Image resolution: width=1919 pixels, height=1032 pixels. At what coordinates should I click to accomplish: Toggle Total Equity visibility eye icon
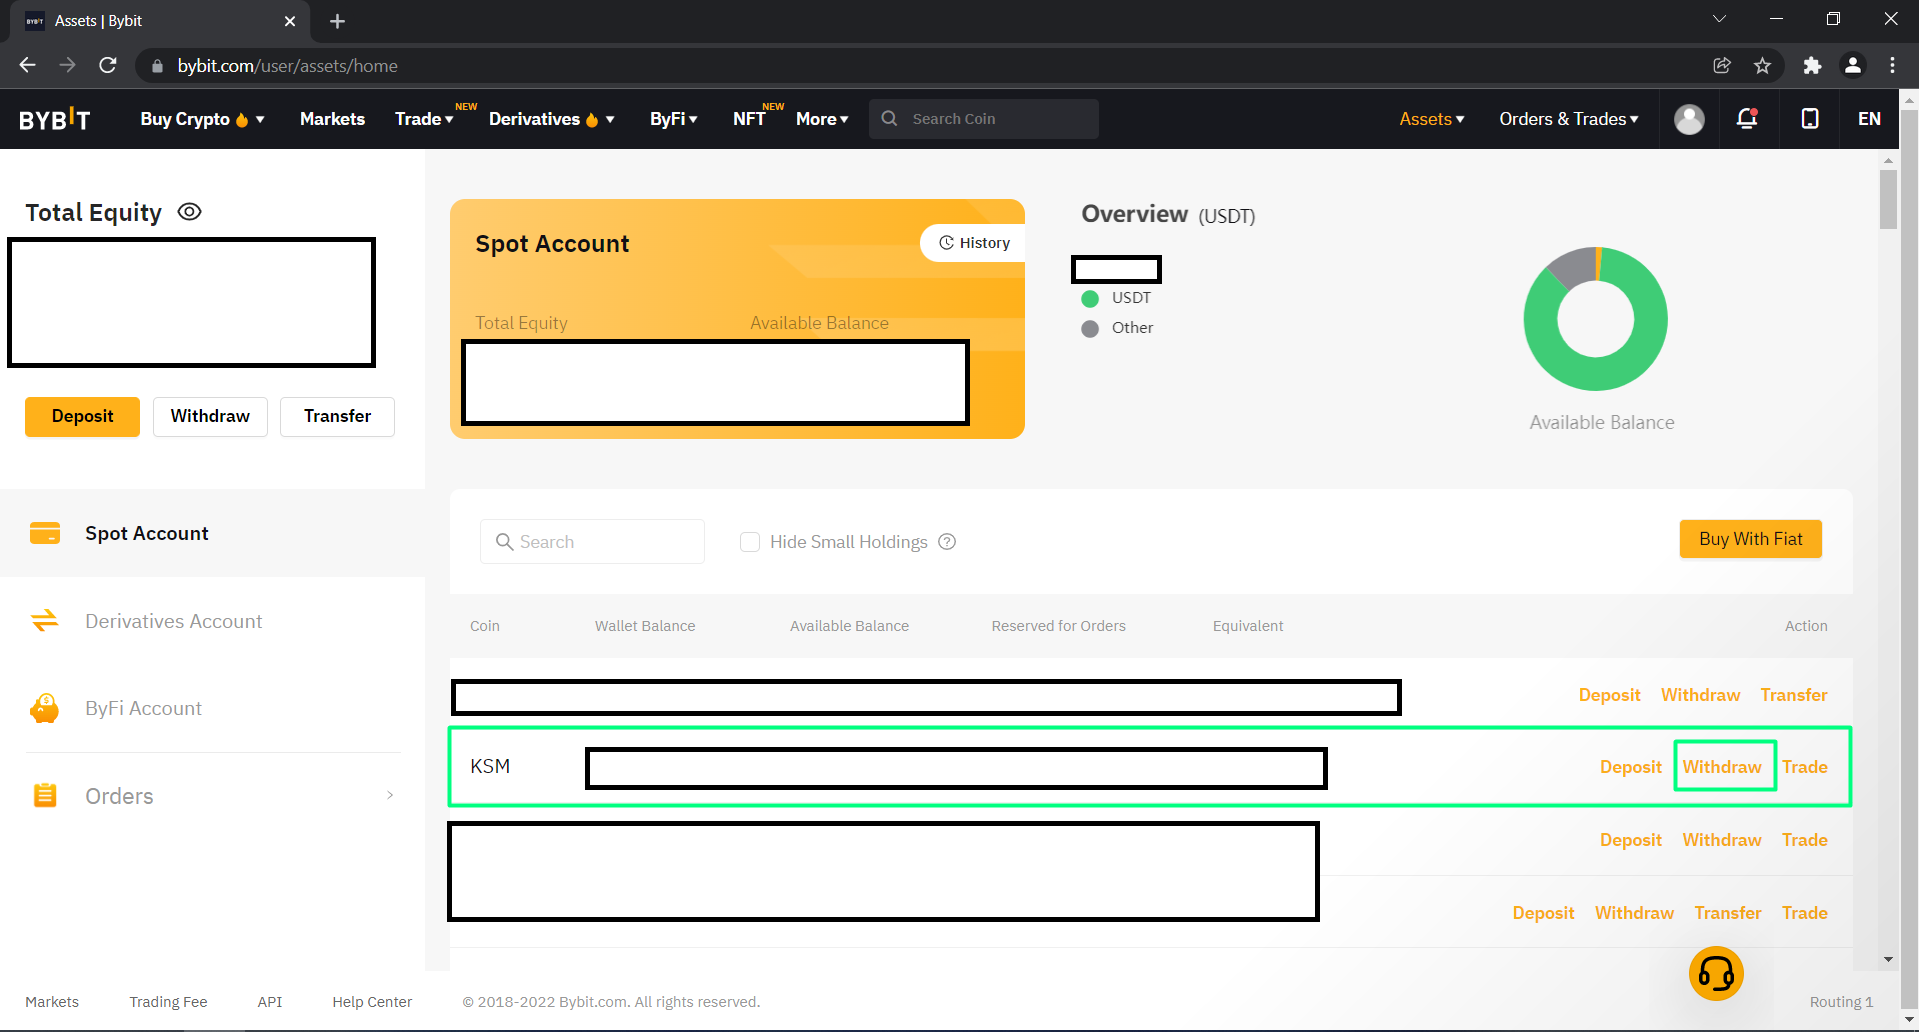point(189,212)
